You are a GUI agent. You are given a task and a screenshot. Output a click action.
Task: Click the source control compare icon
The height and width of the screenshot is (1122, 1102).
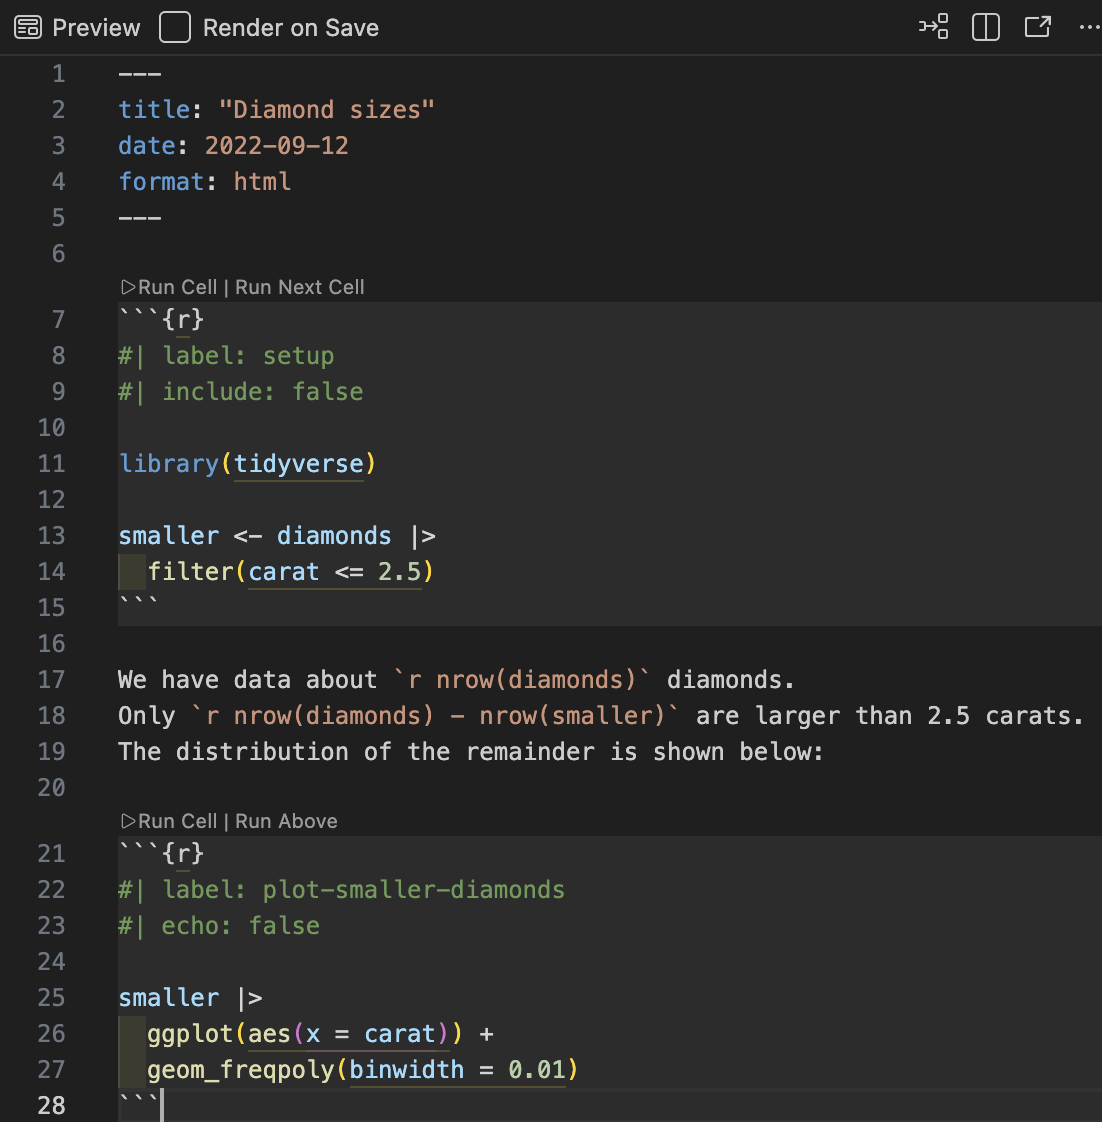coord(934,27)
